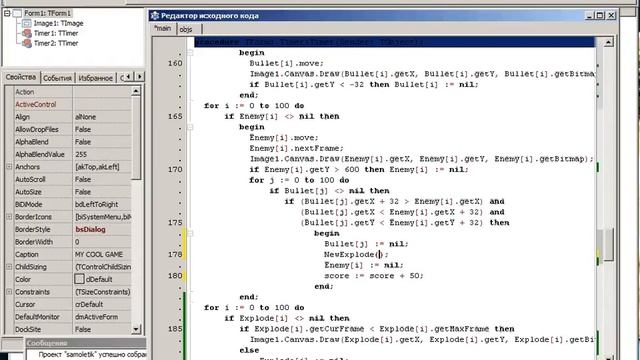Edit Caption value MY COOL GAME

click(x=102, y=254)
